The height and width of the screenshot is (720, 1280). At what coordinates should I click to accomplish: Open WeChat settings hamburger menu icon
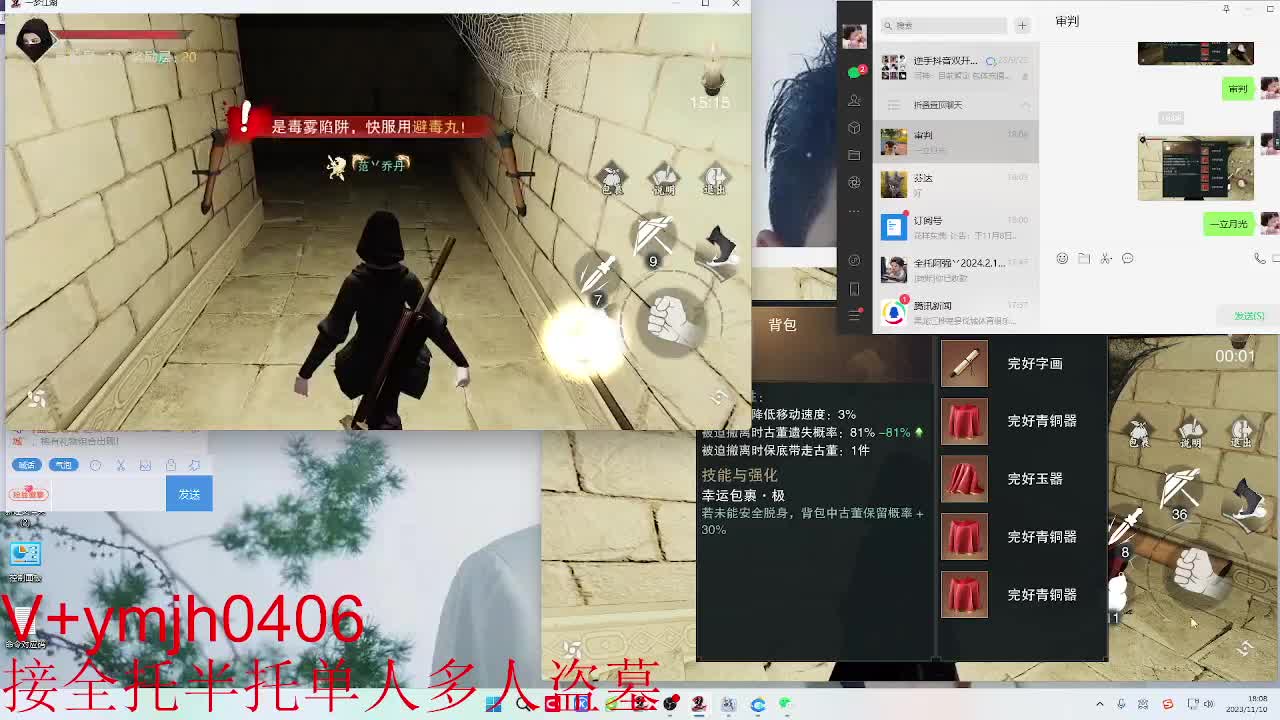click(855, 316)
